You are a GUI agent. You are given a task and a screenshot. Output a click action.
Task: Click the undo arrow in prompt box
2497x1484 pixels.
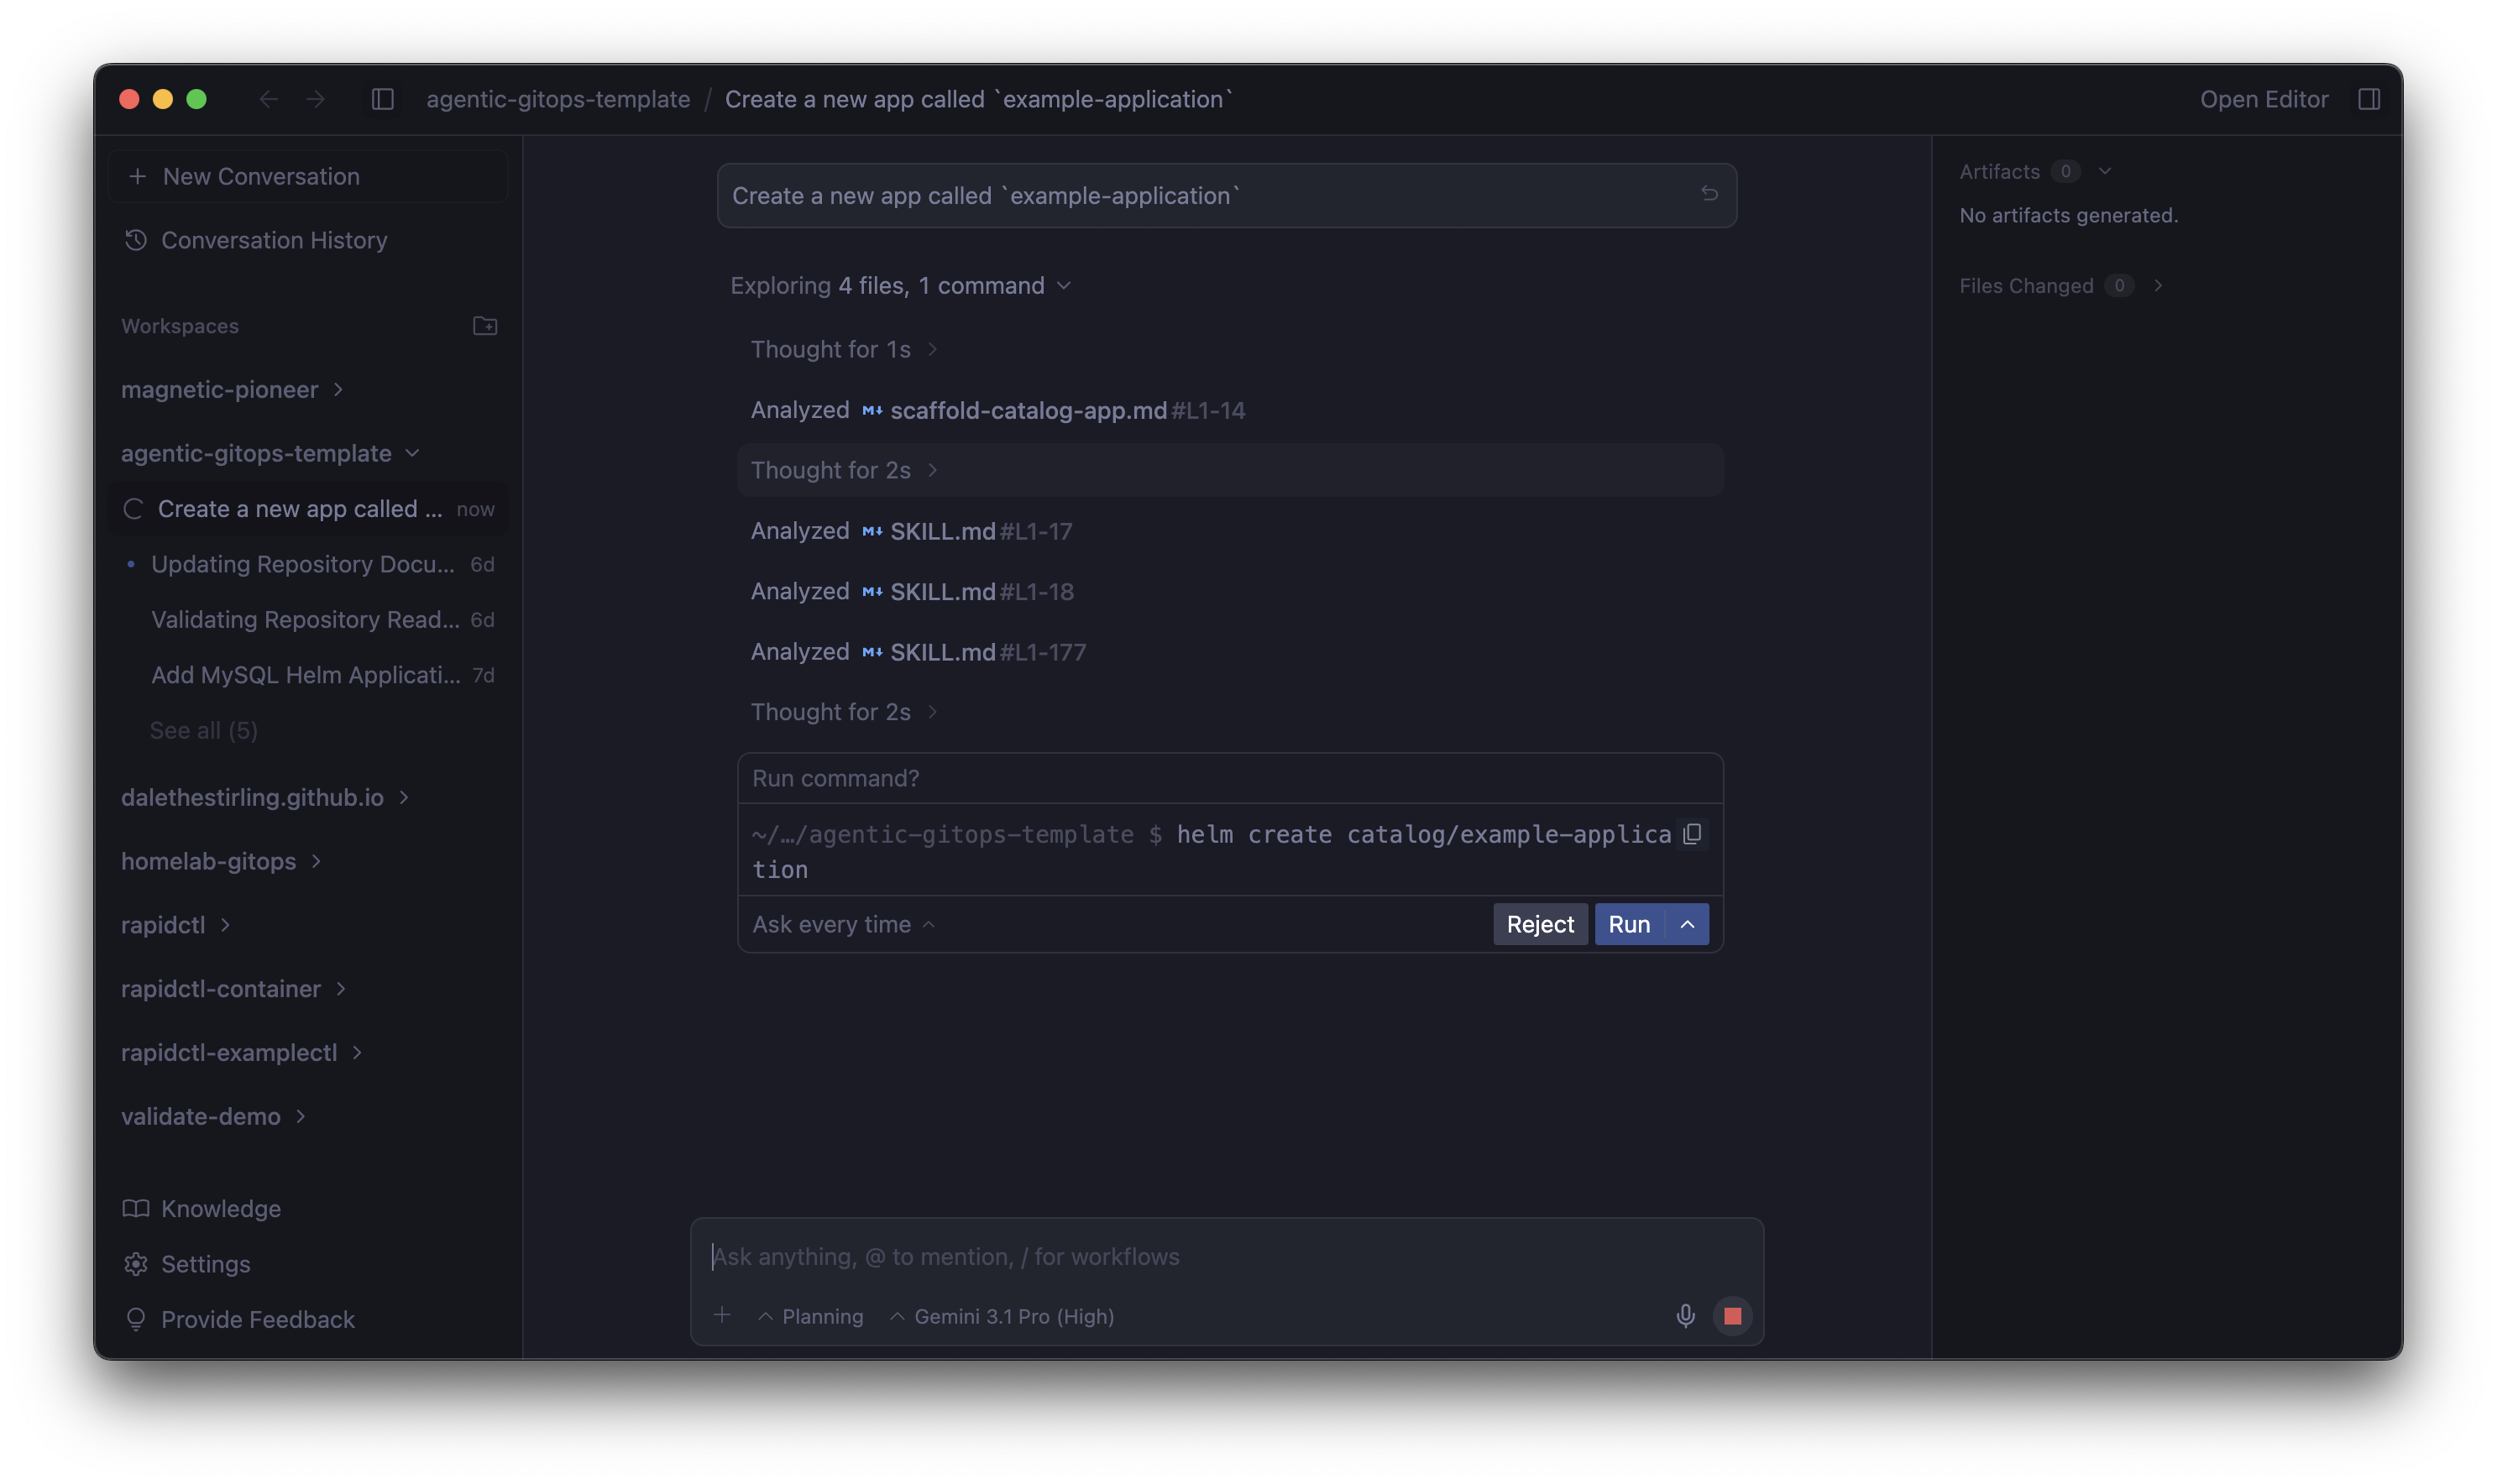pos(1709,194)
